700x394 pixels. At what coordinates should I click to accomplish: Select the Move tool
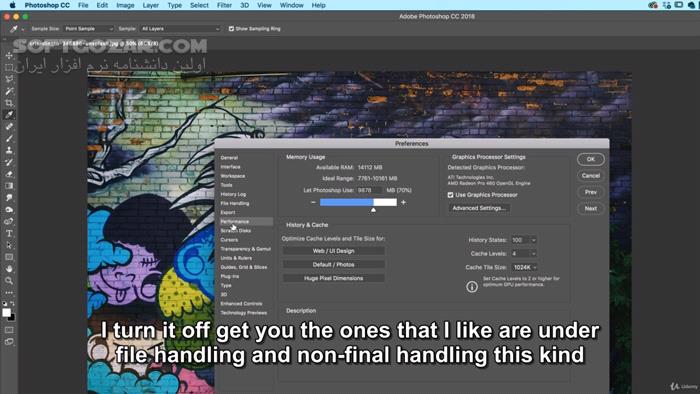tap(9, 56)
